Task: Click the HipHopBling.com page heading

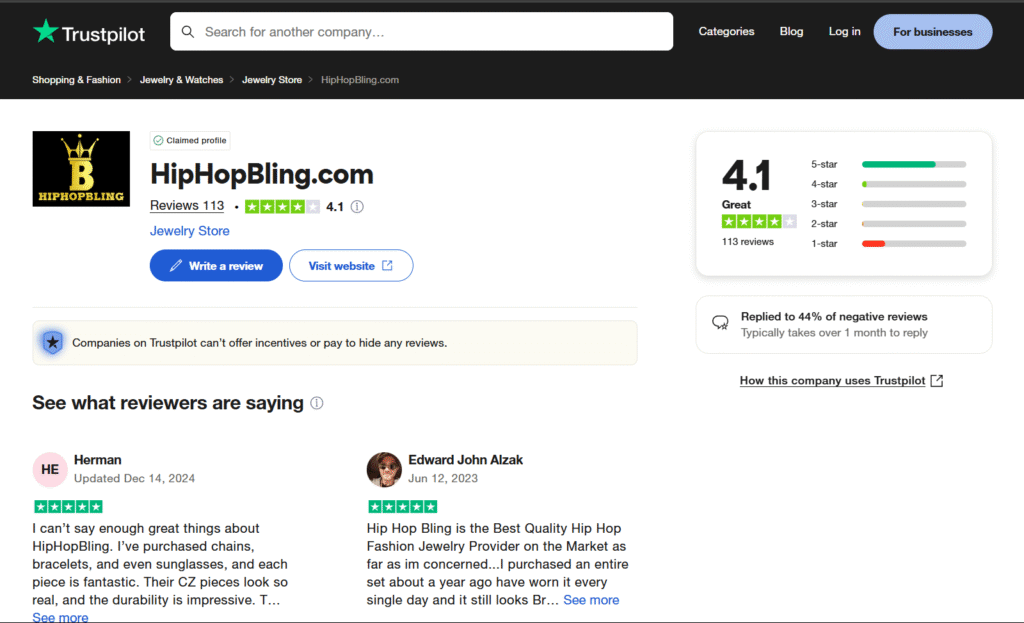Action: 262,174
